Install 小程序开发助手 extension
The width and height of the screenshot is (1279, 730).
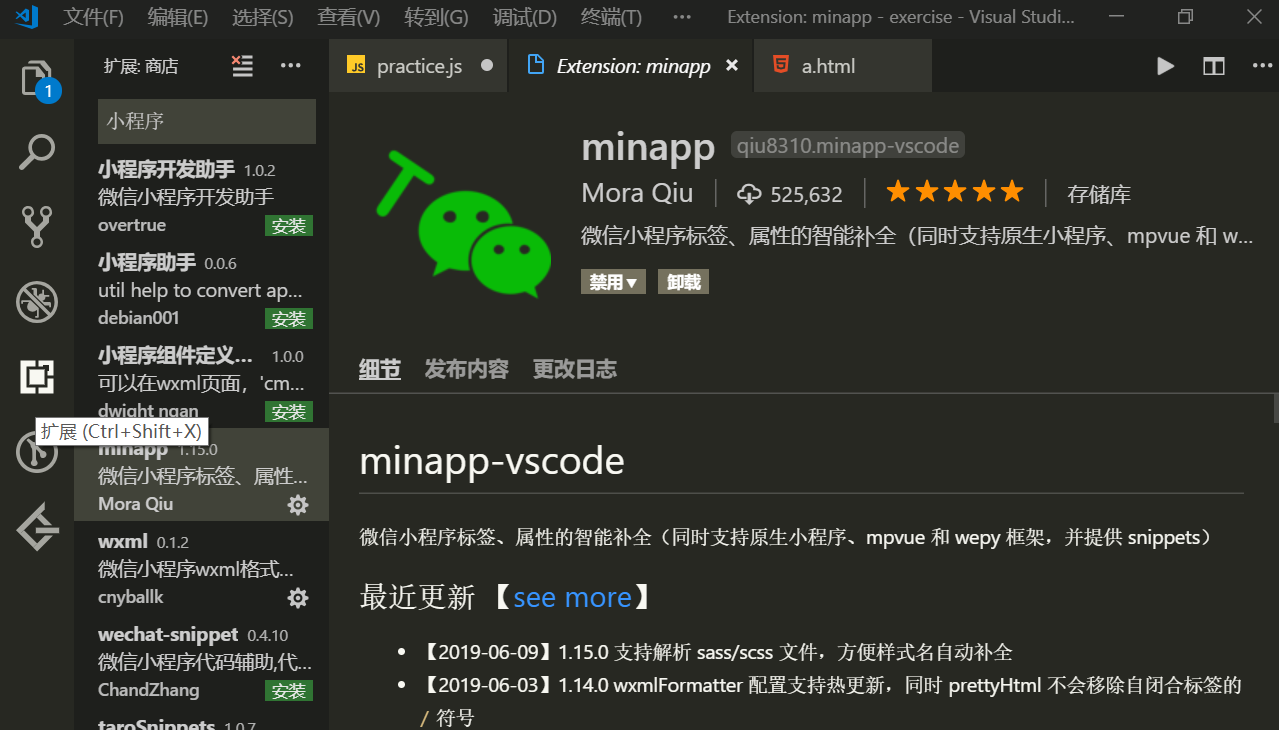[x=289, y=226]
